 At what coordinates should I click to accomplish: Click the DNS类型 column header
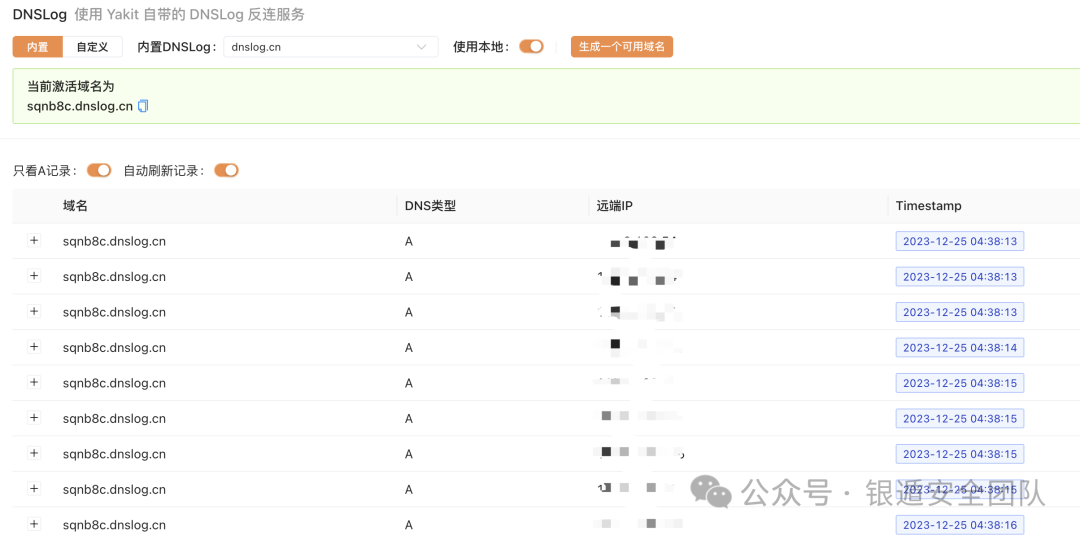430,206
